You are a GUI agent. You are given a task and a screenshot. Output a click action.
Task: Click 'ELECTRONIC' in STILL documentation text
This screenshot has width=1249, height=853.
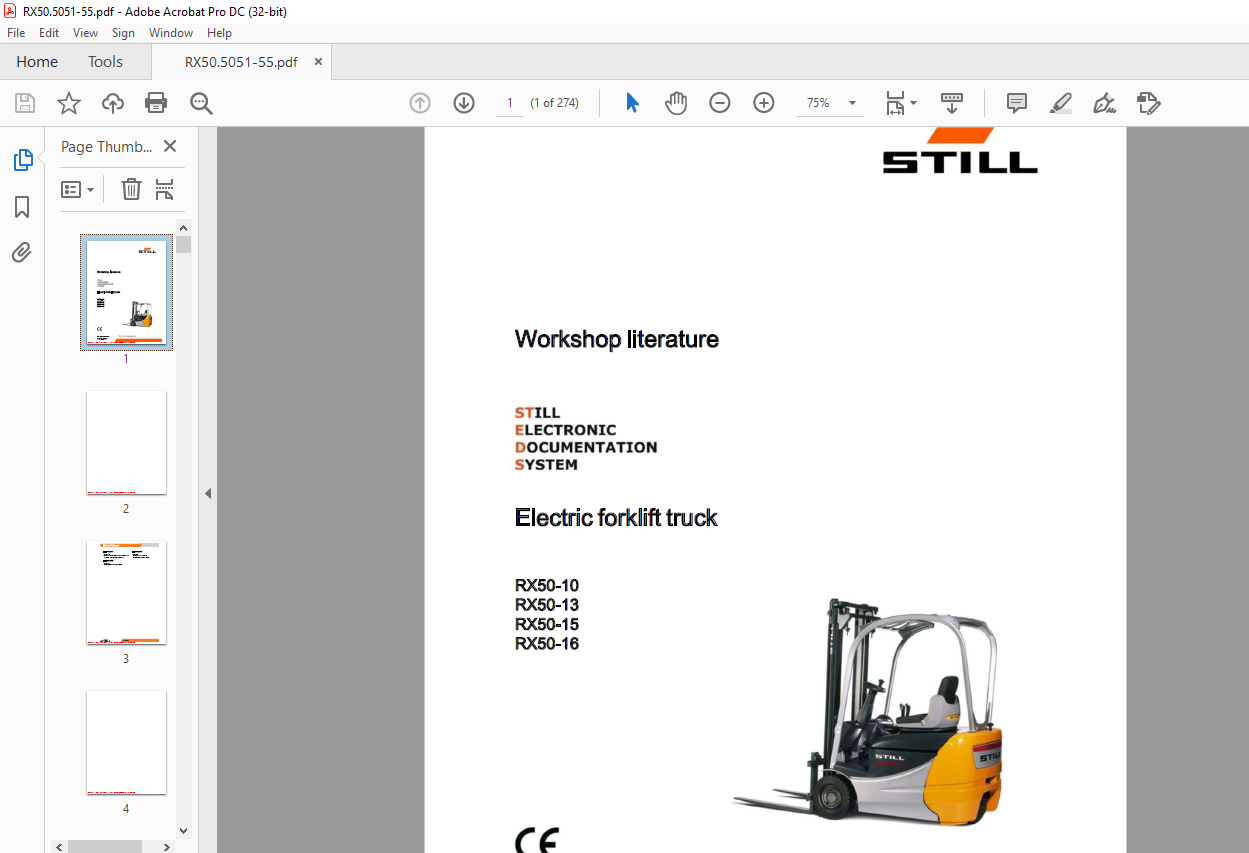pos(566,430)
